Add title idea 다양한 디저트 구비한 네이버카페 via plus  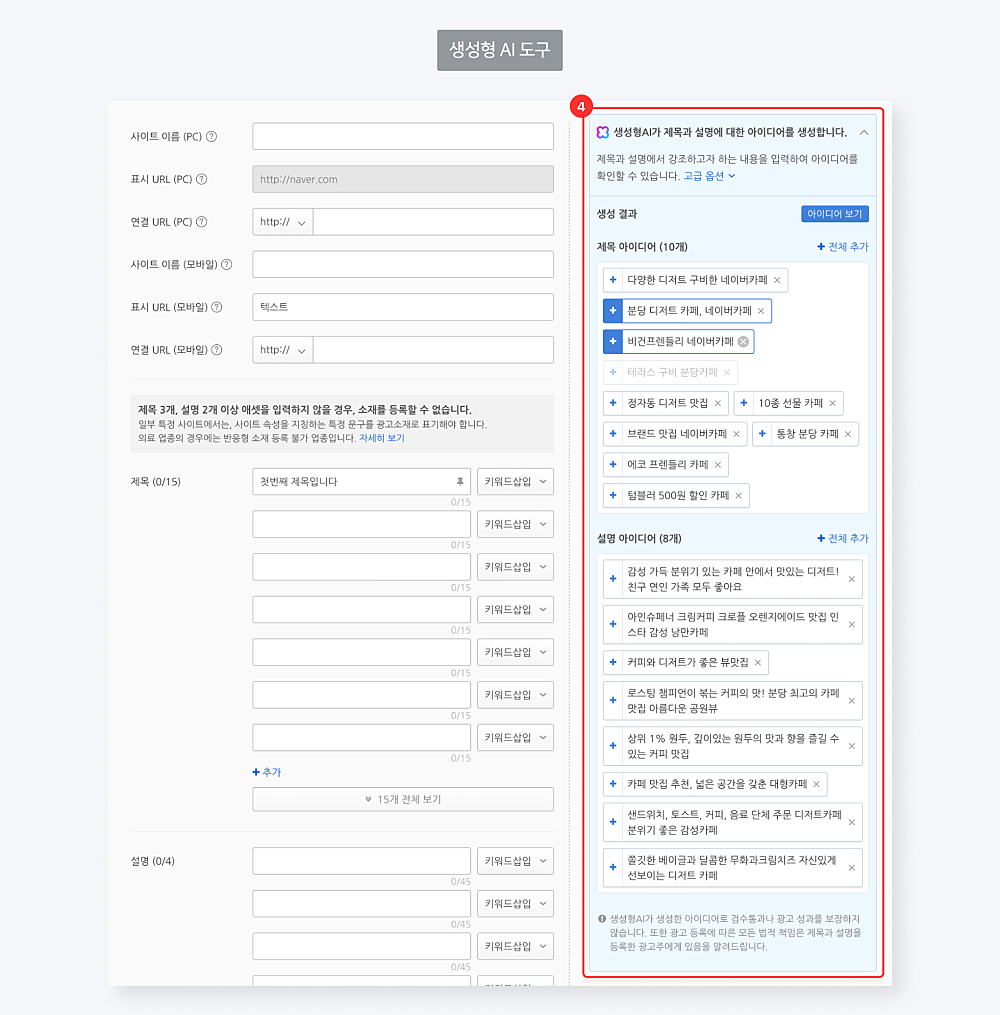click(x=613, y=280)
